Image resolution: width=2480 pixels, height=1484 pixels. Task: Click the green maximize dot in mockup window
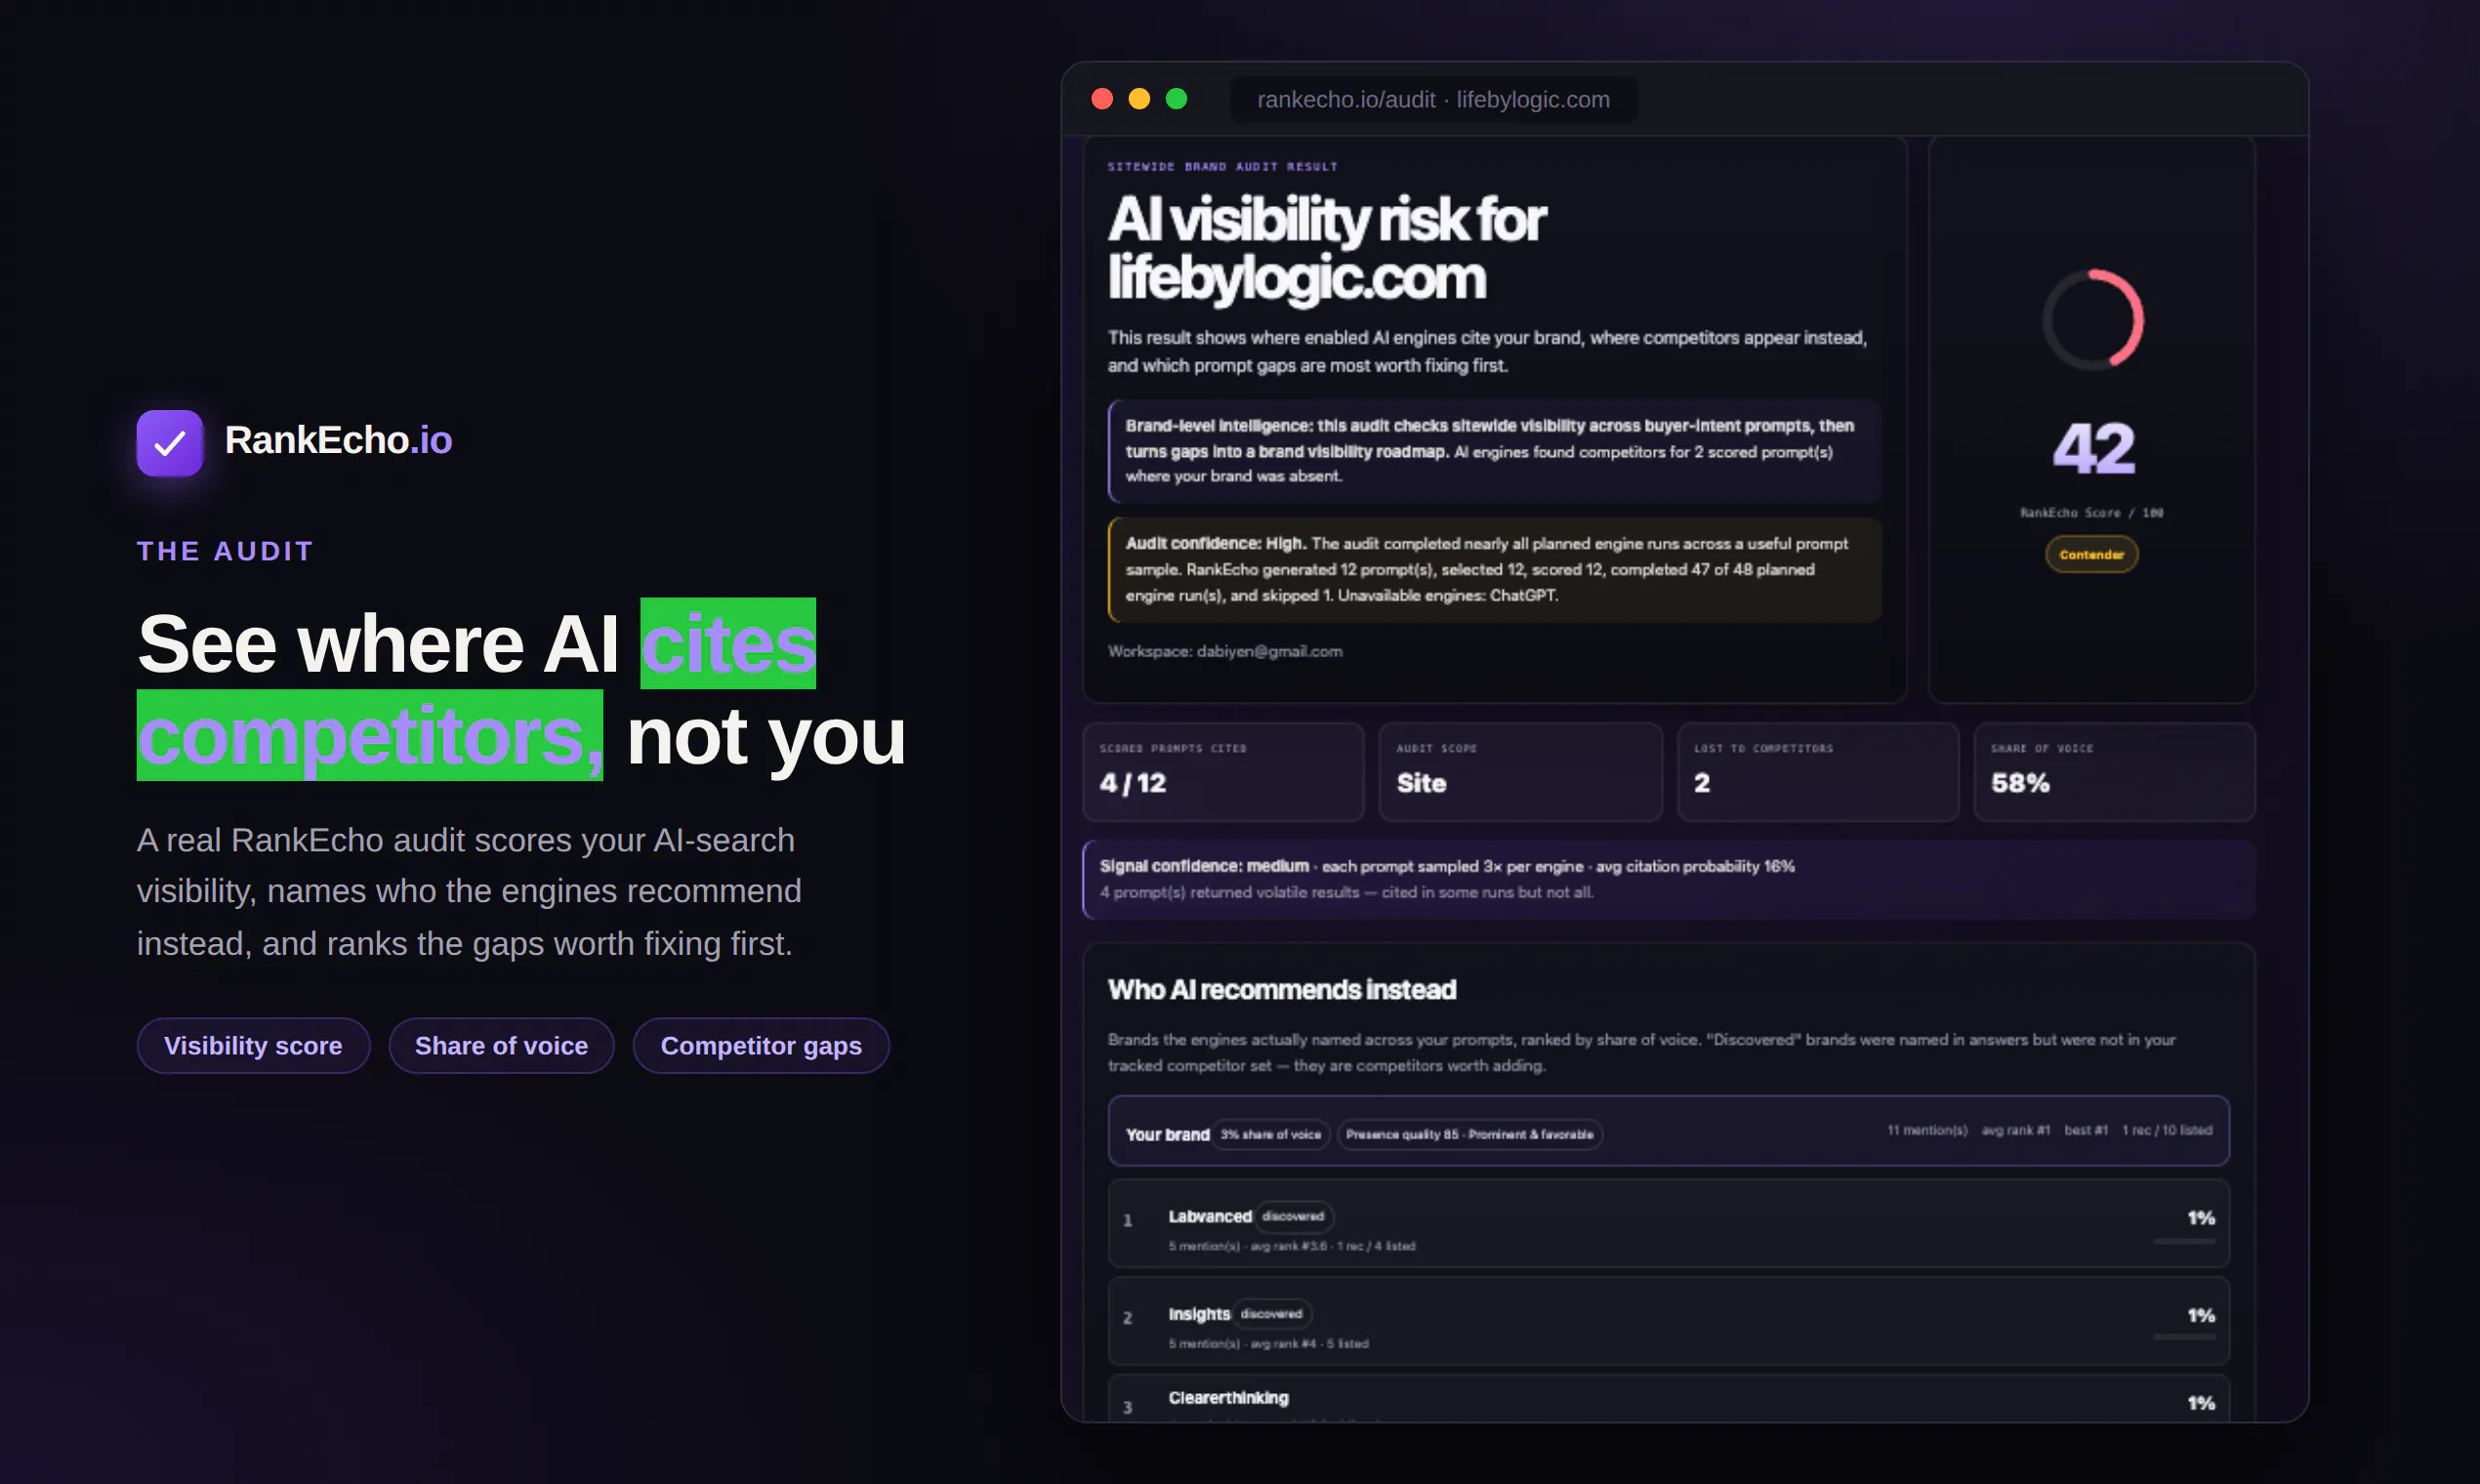(x=1176, y=98)
